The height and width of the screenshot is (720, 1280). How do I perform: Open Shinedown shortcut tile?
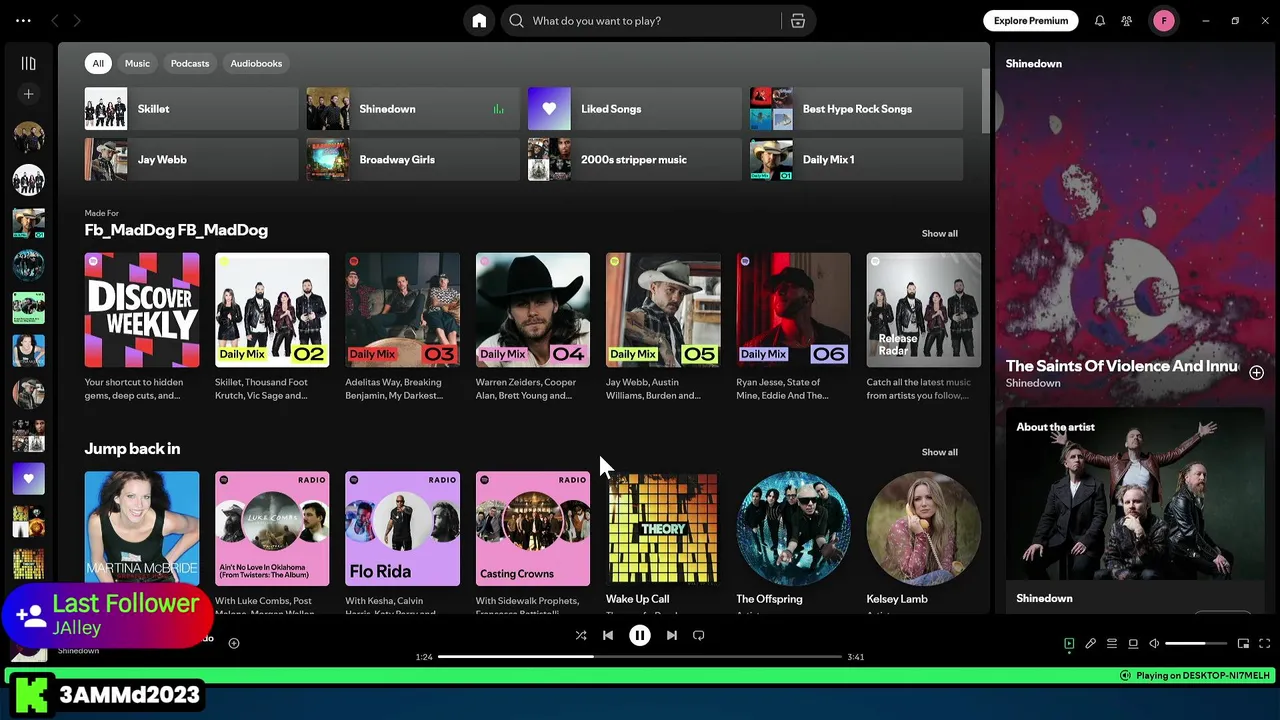[x=413, y=109]
